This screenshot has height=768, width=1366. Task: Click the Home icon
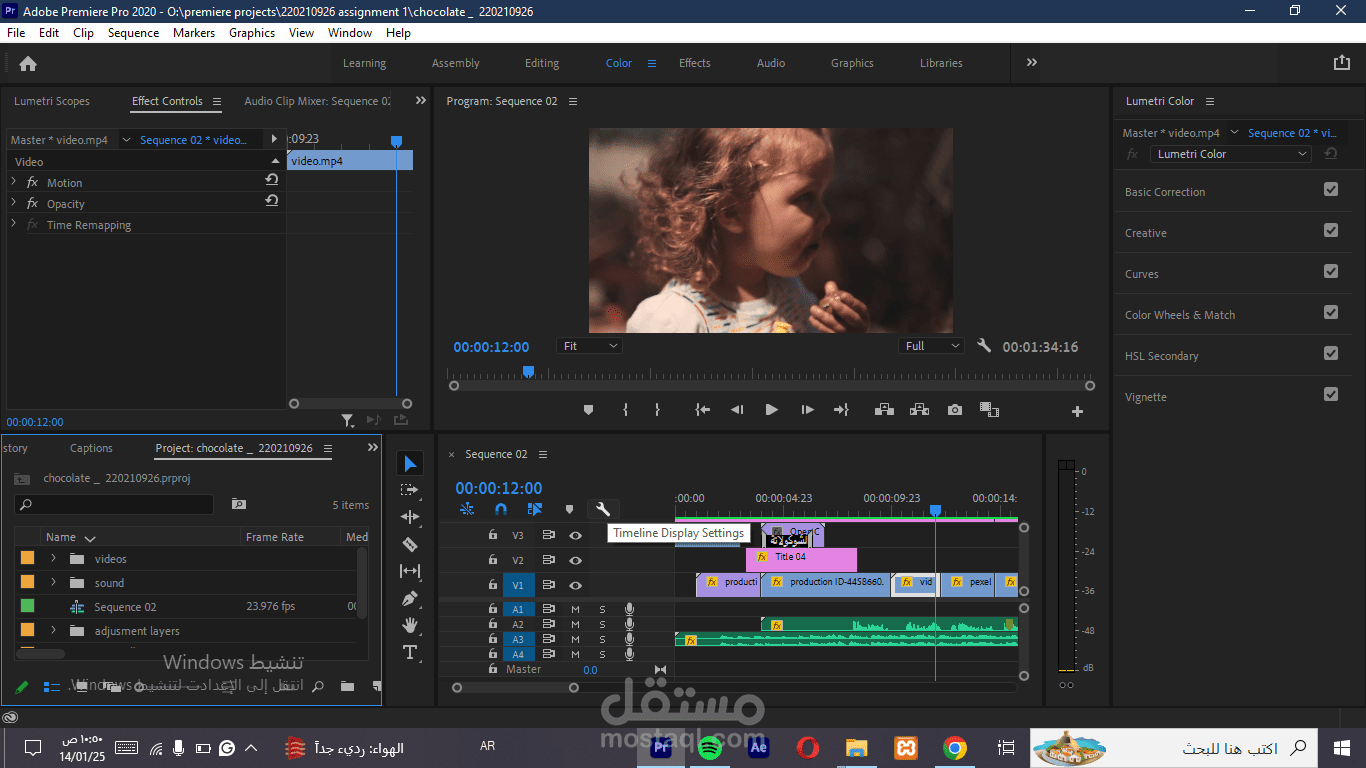tap(28, 63)
